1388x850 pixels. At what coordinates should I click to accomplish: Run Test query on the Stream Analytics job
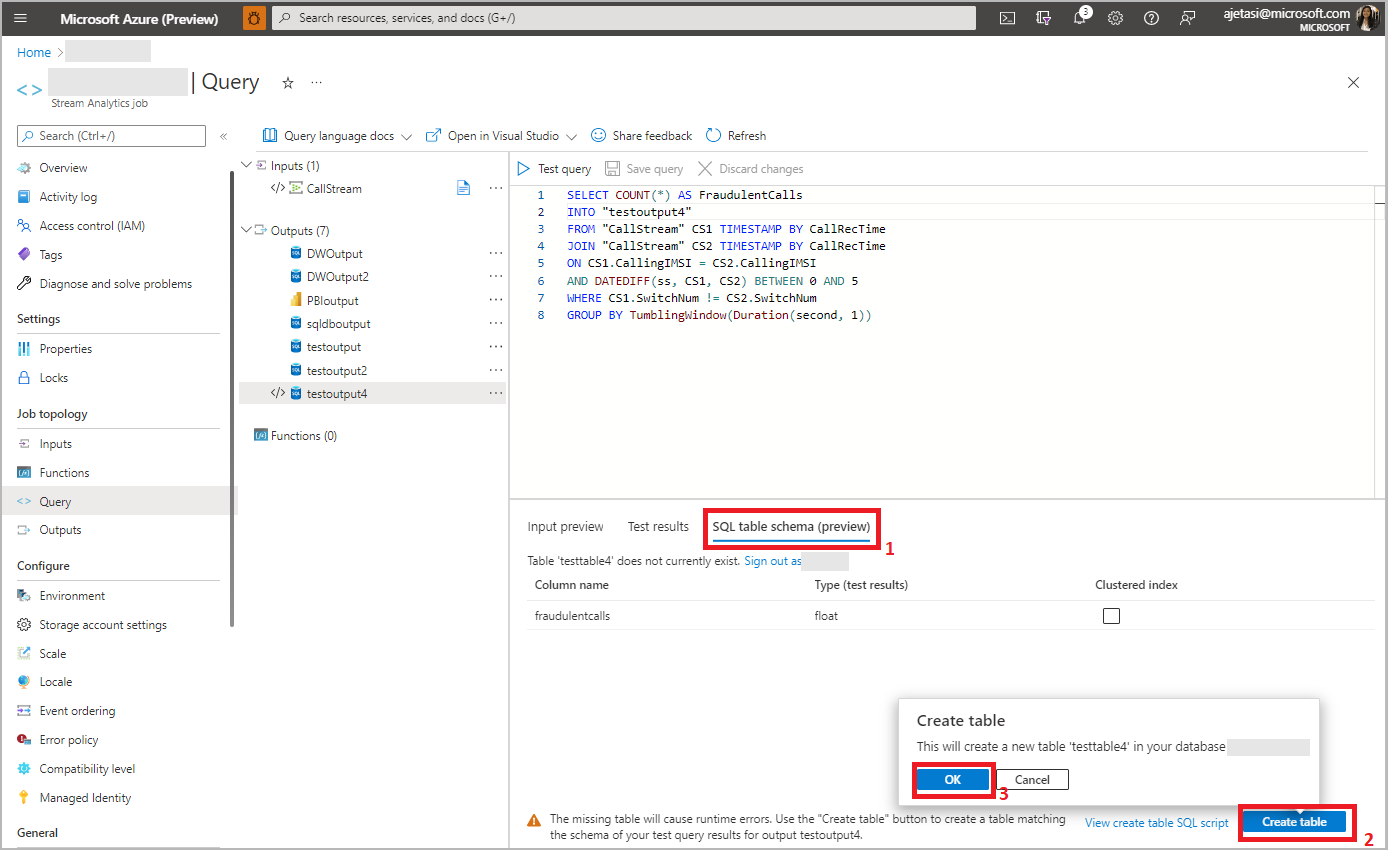click(x=555, y=168)
